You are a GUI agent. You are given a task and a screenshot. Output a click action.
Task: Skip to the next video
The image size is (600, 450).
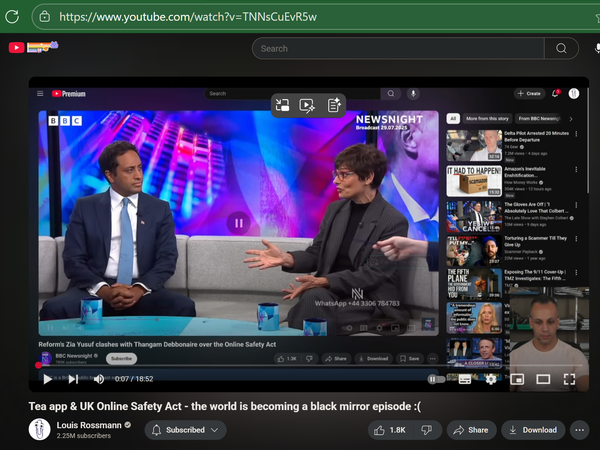(73, 379)
